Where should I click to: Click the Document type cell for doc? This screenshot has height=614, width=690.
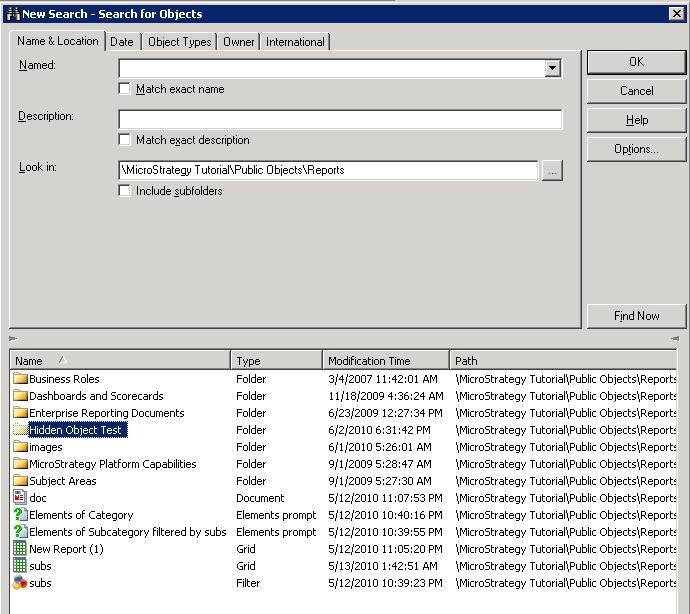click(x=260, y=498)
